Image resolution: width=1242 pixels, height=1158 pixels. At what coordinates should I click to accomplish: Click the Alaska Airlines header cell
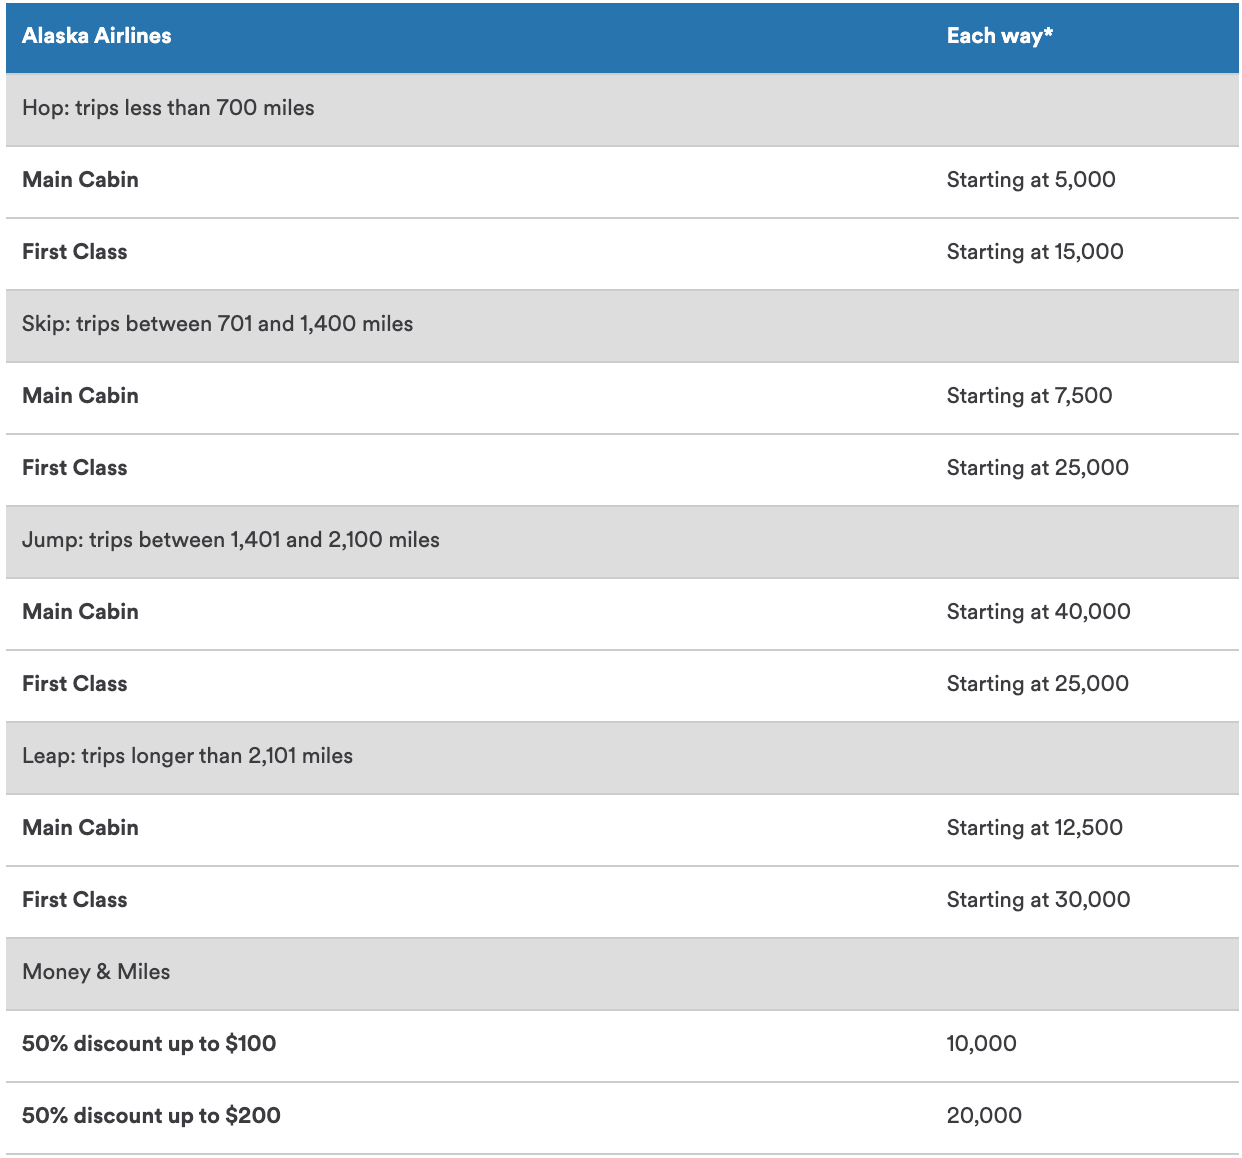click(x=97, y=36)
